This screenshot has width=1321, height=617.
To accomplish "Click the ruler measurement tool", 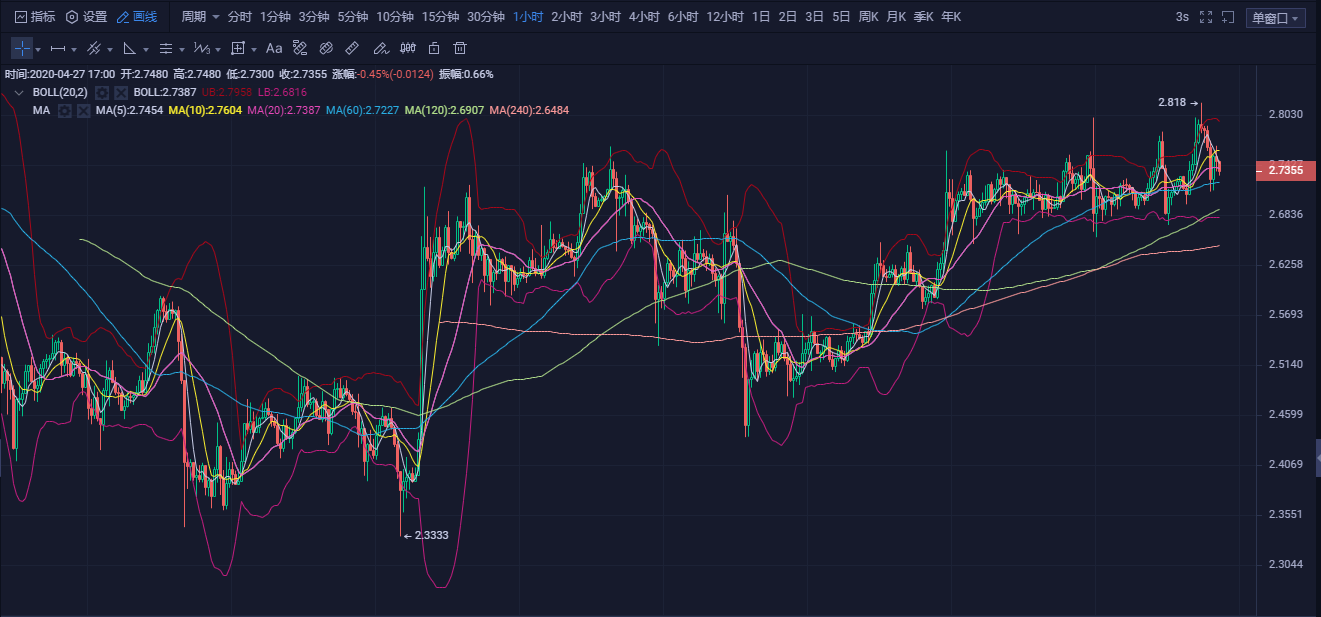I will point(352,48).
